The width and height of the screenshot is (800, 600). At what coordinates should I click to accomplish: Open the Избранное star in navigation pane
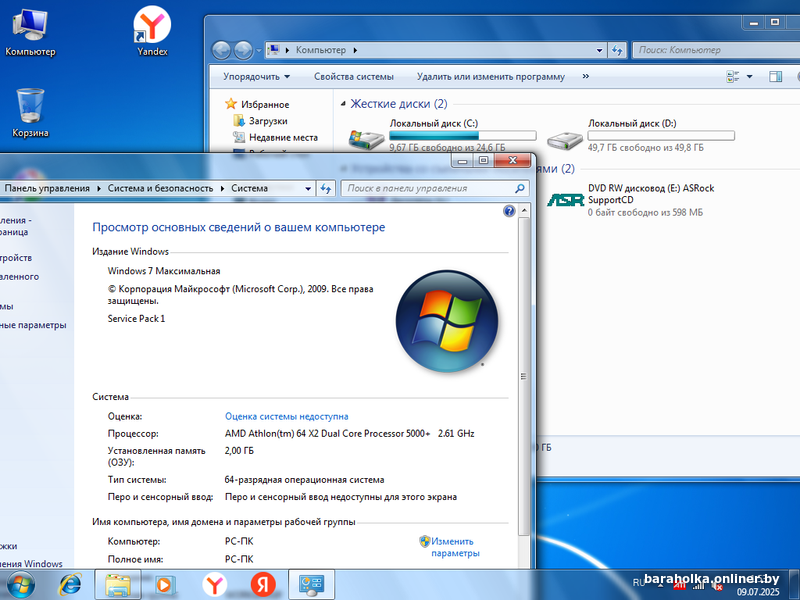pos(231,104)
